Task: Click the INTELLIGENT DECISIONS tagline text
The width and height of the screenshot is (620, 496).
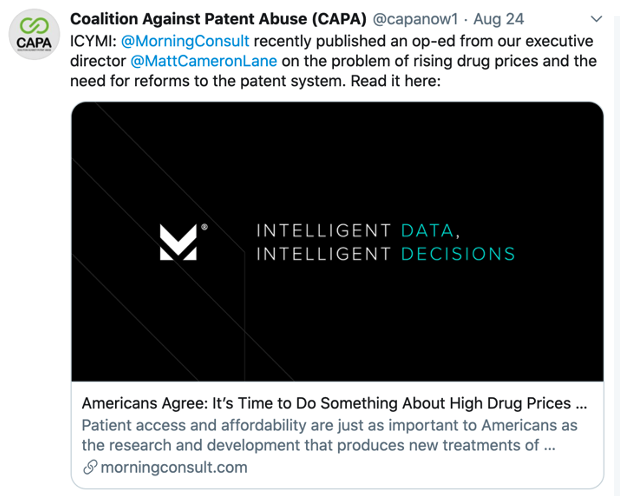Action: click(x=386, y=254)
